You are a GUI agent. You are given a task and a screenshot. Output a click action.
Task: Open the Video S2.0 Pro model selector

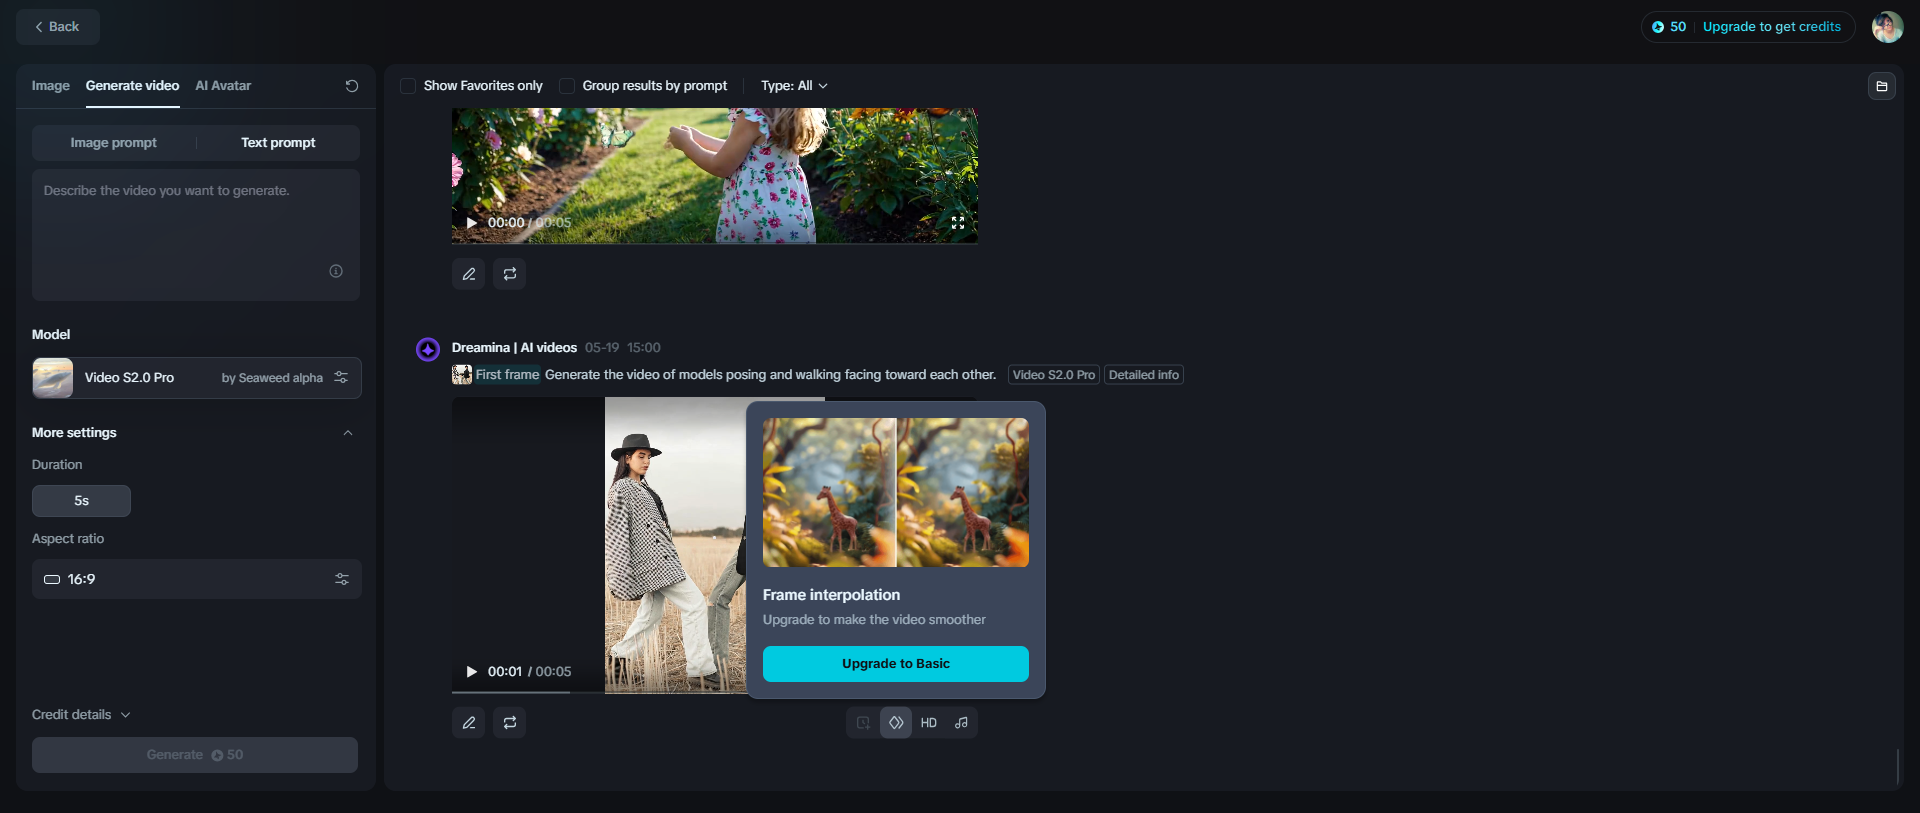pos(197,378)
